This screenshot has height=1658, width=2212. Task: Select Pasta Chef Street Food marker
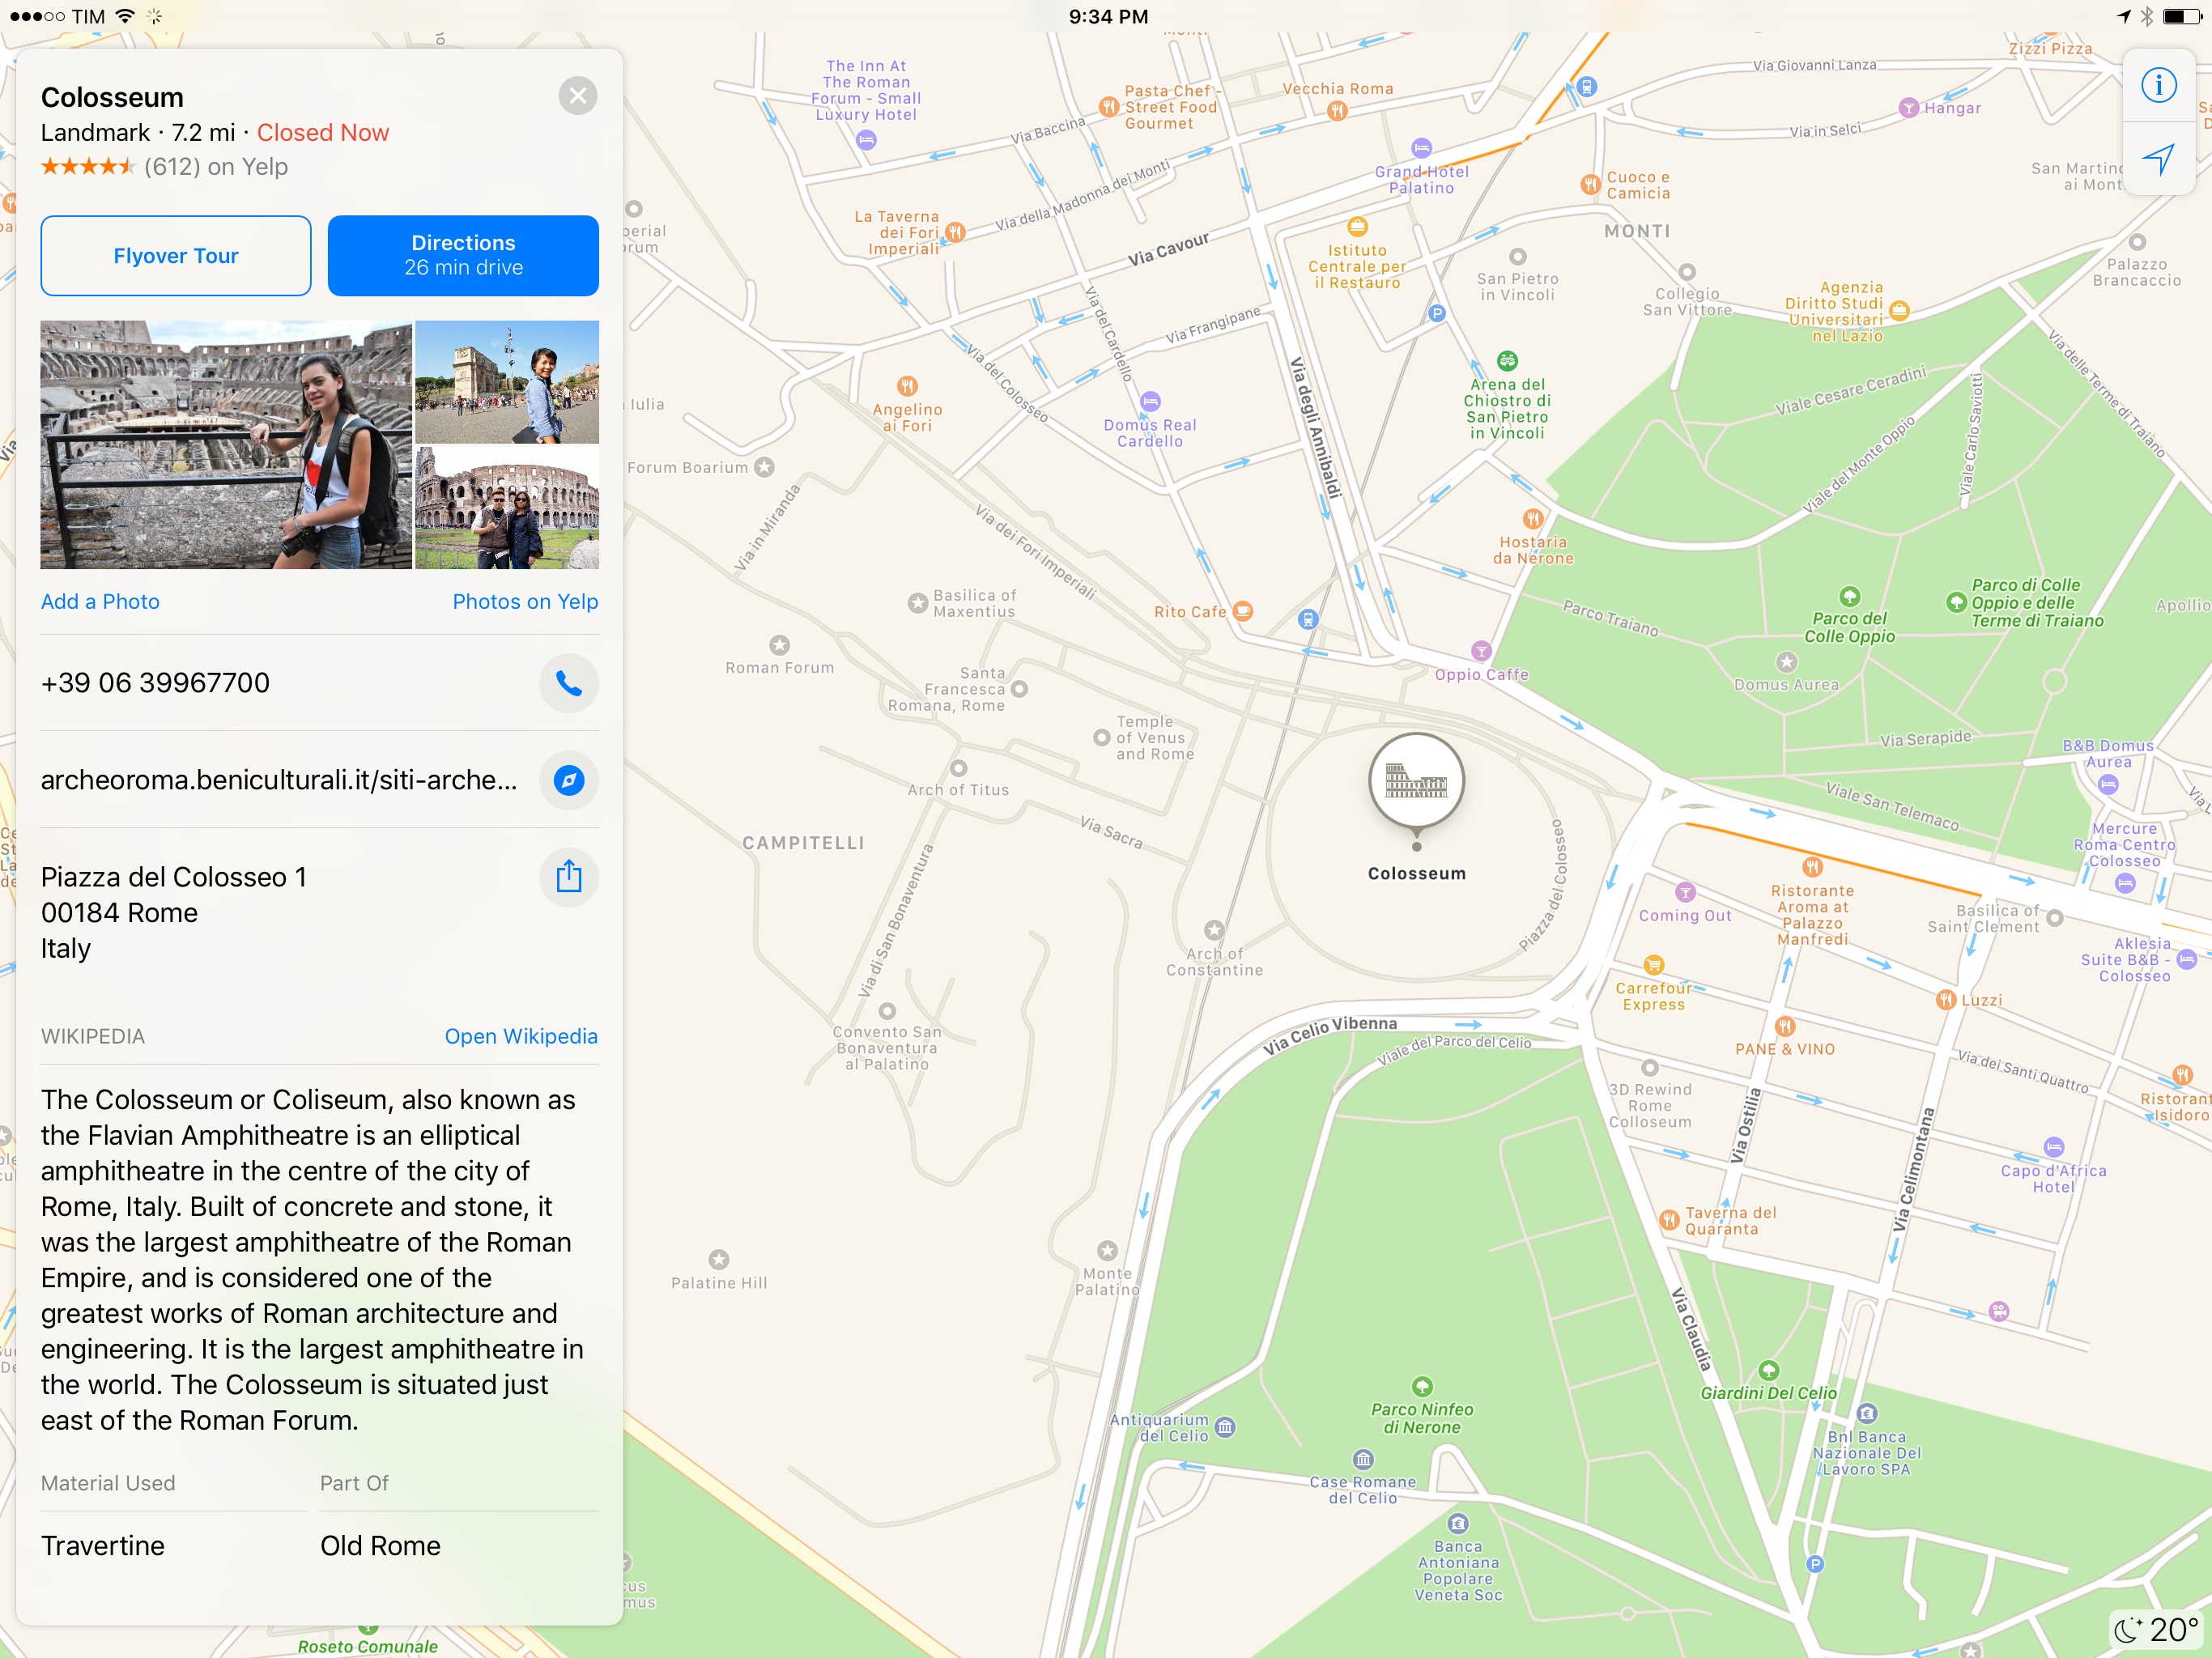pyautogui.click(x=1108, y=106)
